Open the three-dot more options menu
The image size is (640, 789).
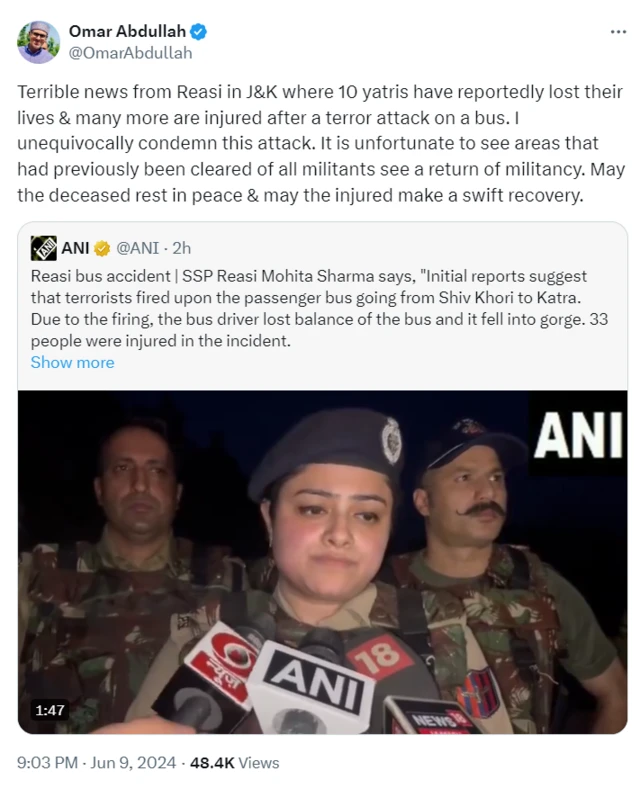click(x=618, y=32)
